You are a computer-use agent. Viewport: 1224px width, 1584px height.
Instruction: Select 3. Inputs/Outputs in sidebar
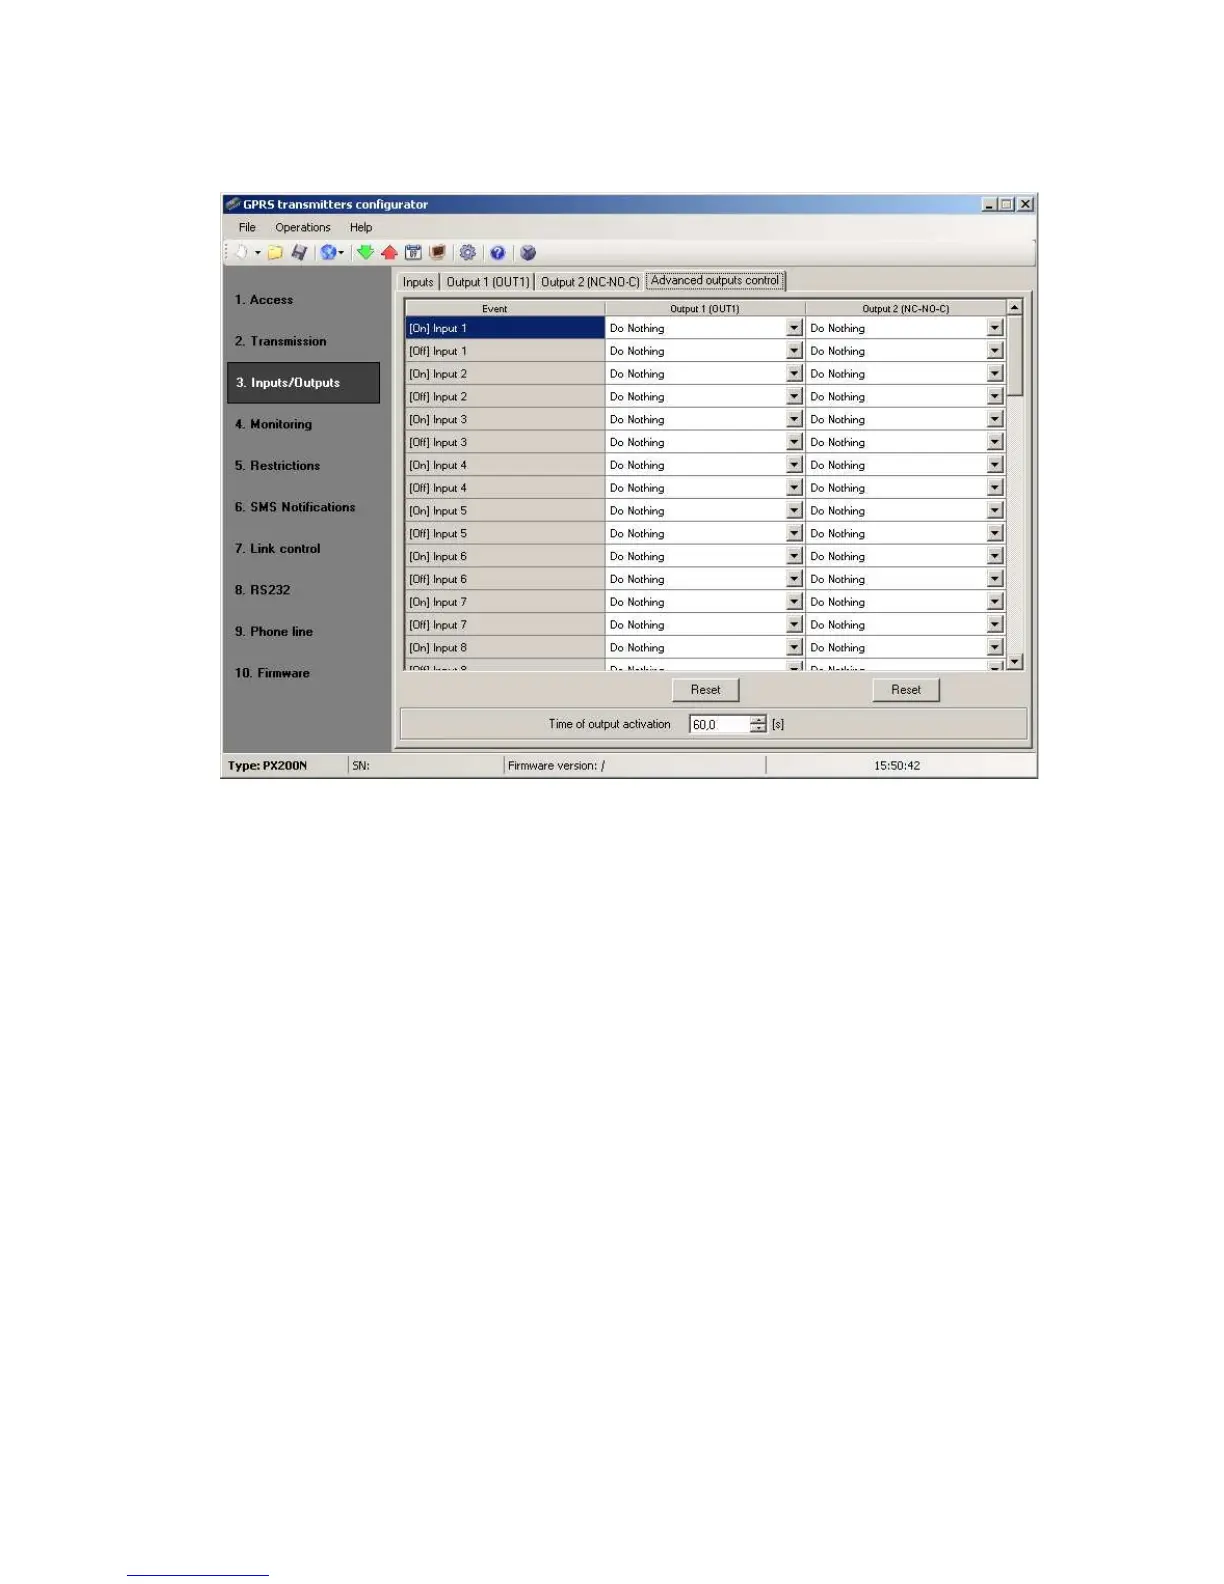coord(303,383)
